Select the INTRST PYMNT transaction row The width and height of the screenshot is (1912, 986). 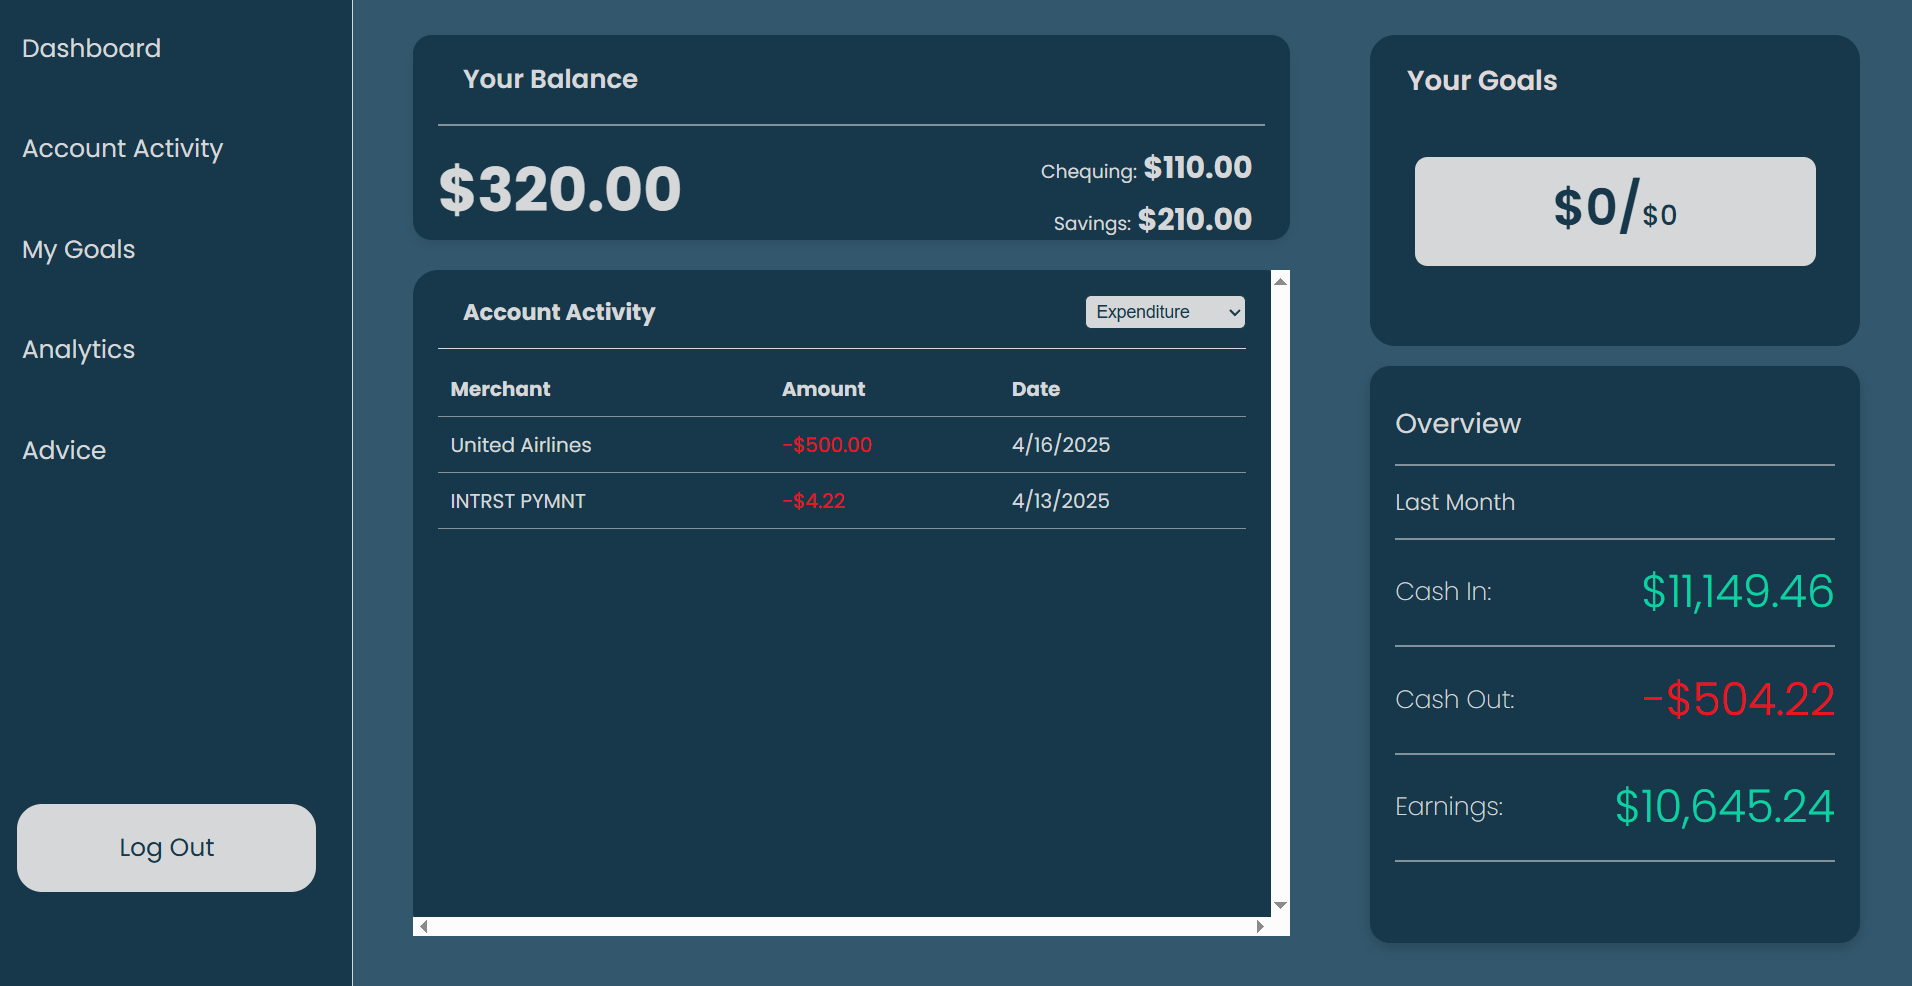pos(700,501)
